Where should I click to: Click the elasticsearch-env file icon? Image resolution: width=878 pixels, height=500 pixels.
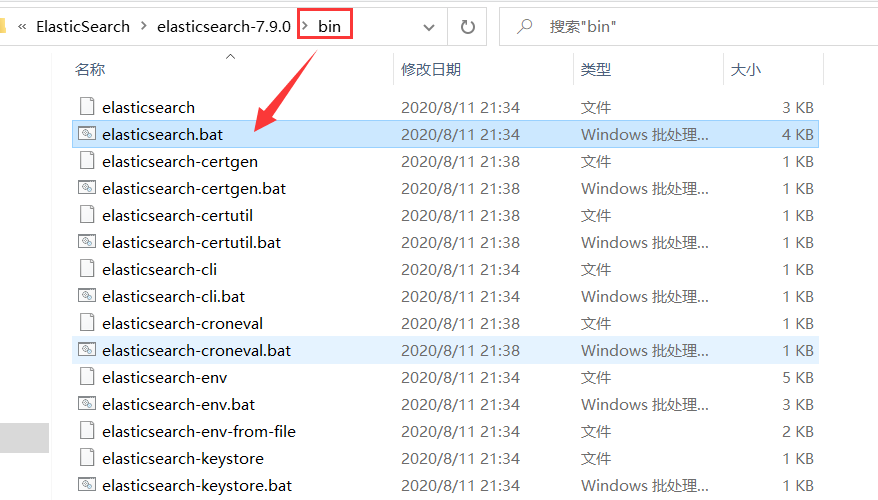tap(87, 377)
